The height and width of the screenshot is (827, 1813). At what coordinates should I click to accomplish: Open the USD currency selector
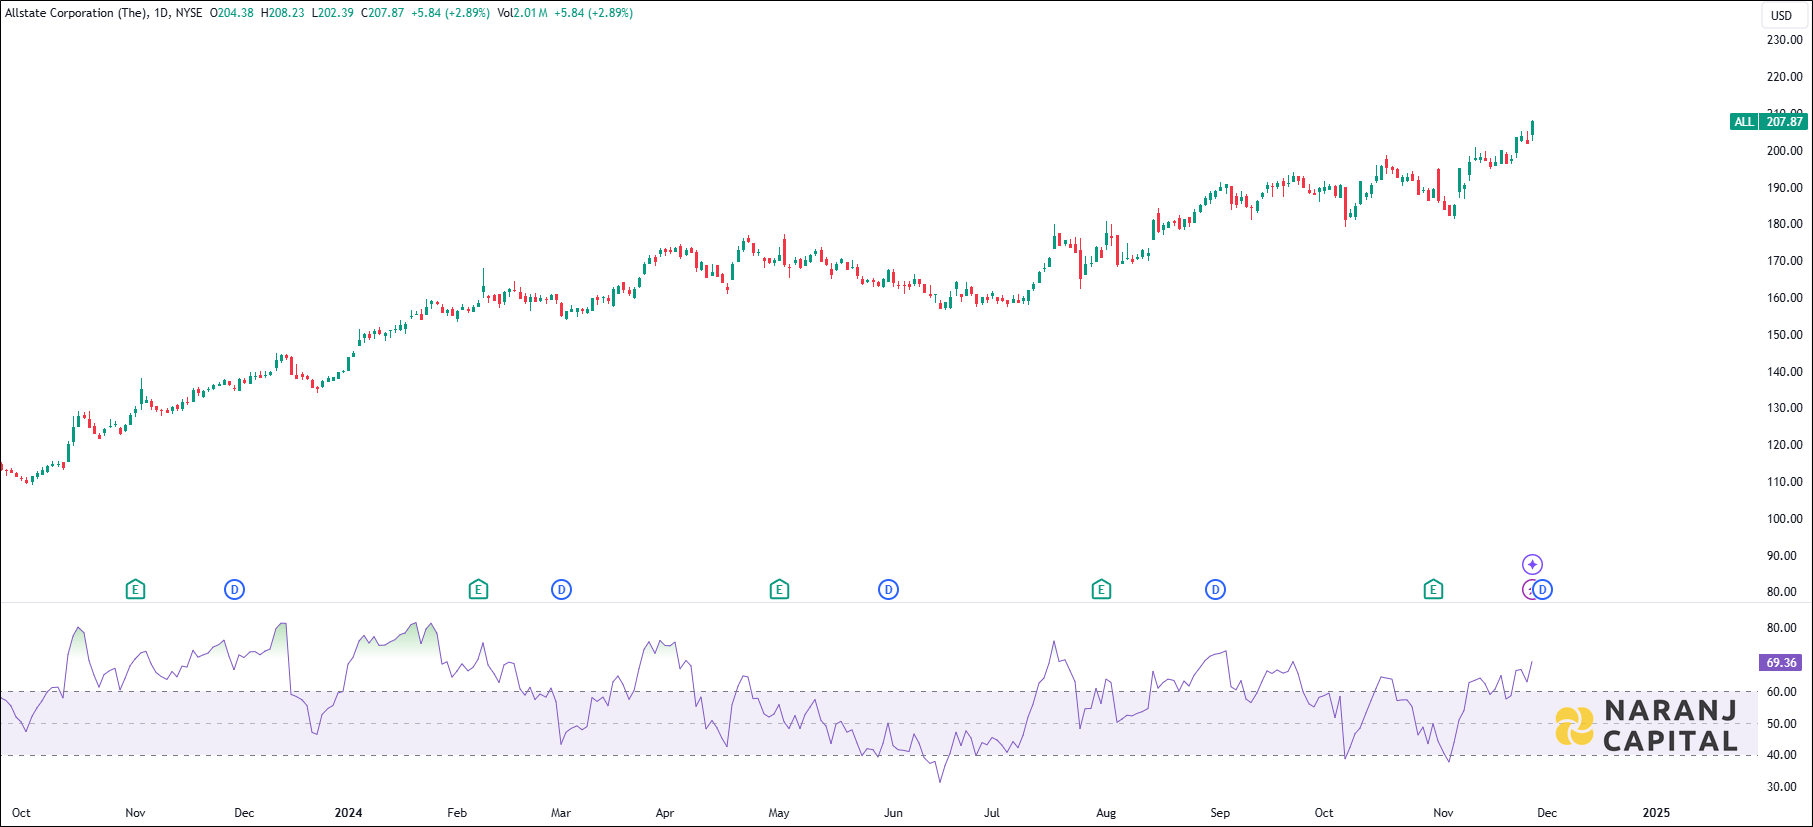tap(1781, 15)
